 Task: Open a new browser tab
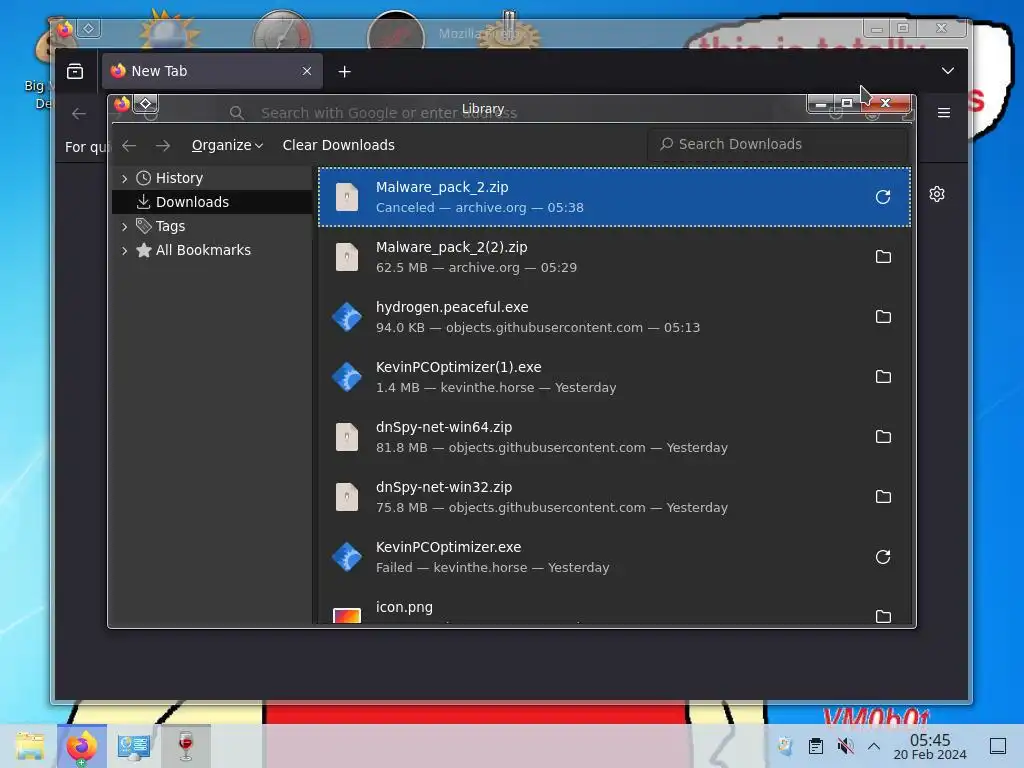click(x=345, y=71)
